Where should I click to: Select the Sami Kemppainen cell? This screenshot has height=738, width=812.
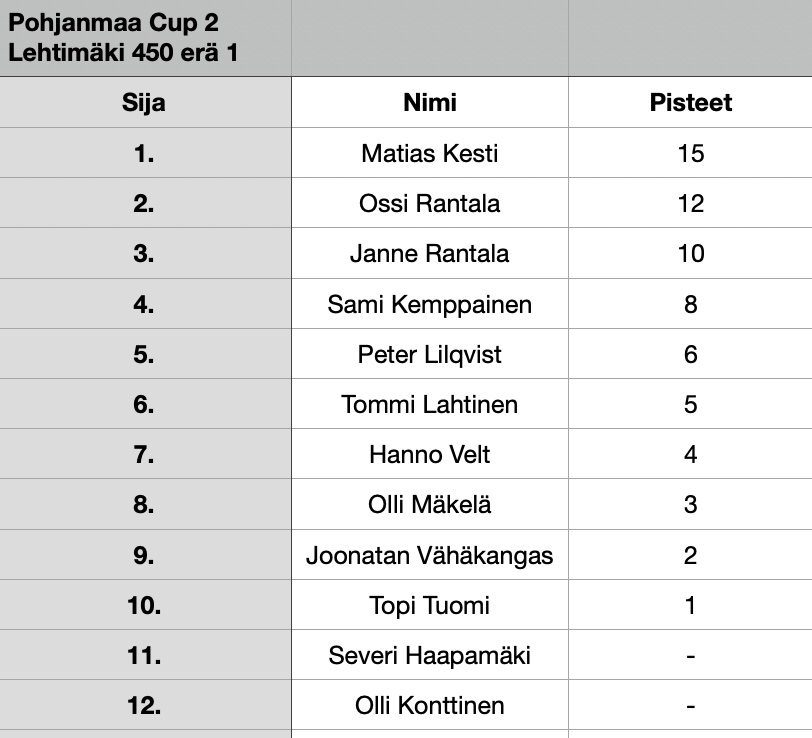point(430,304)
